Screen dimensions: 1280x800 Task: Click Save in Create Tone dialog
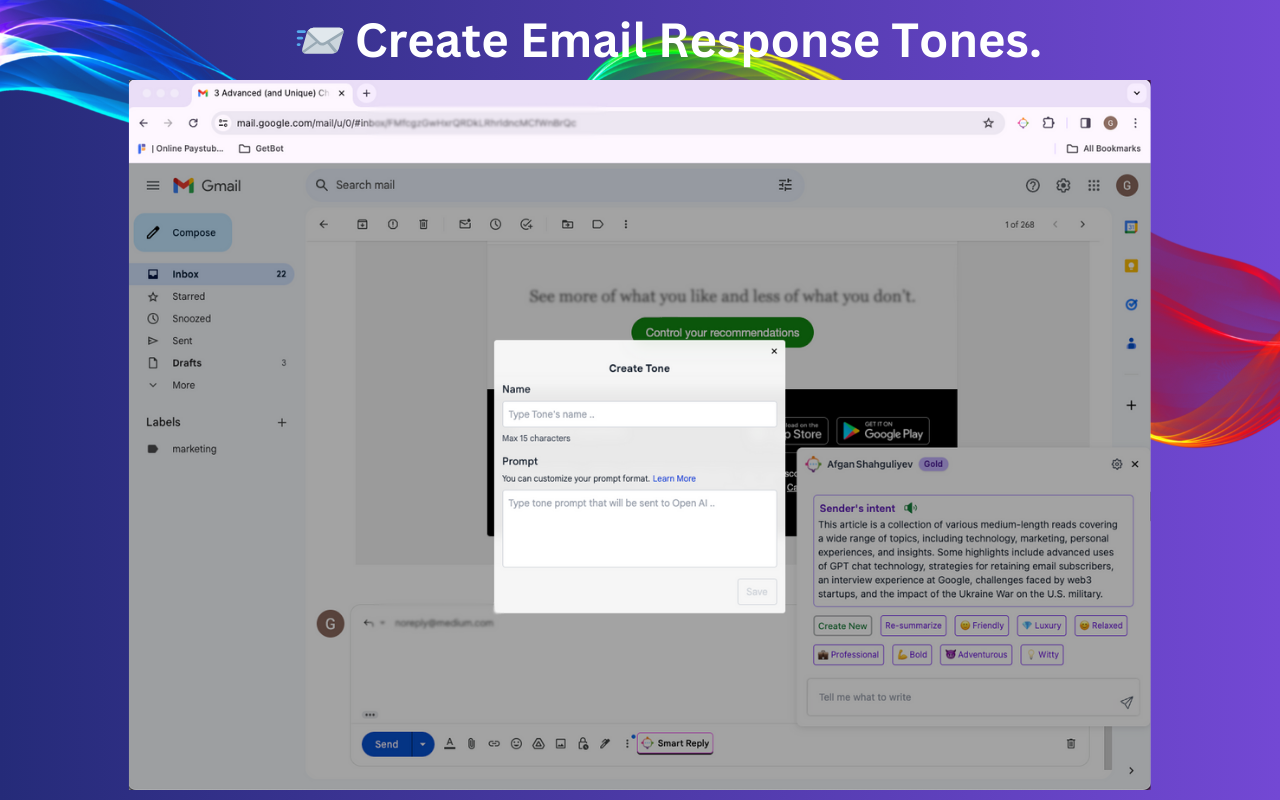click(x=757, y=591)
